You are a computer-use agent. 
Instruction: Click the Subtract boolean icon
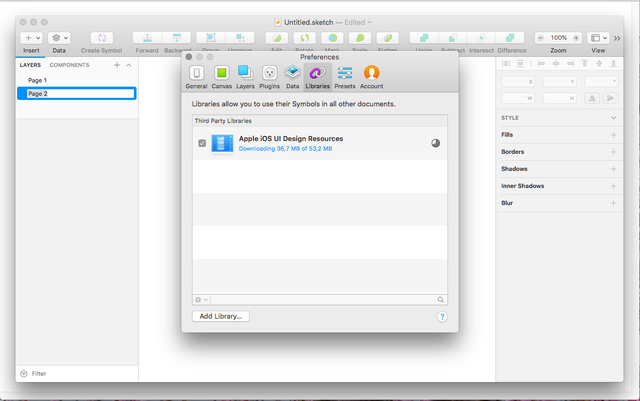[x=453, y=38]
